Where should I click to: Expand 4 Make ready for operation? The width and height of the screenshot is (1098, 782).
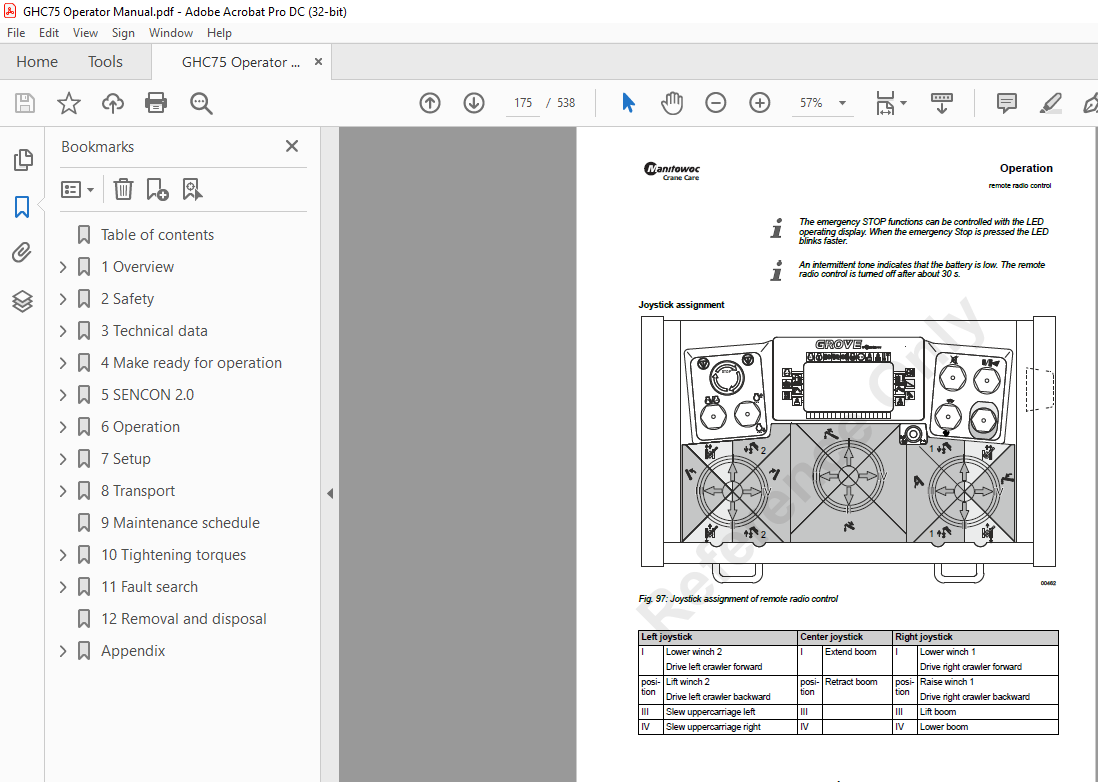(63, 363)
